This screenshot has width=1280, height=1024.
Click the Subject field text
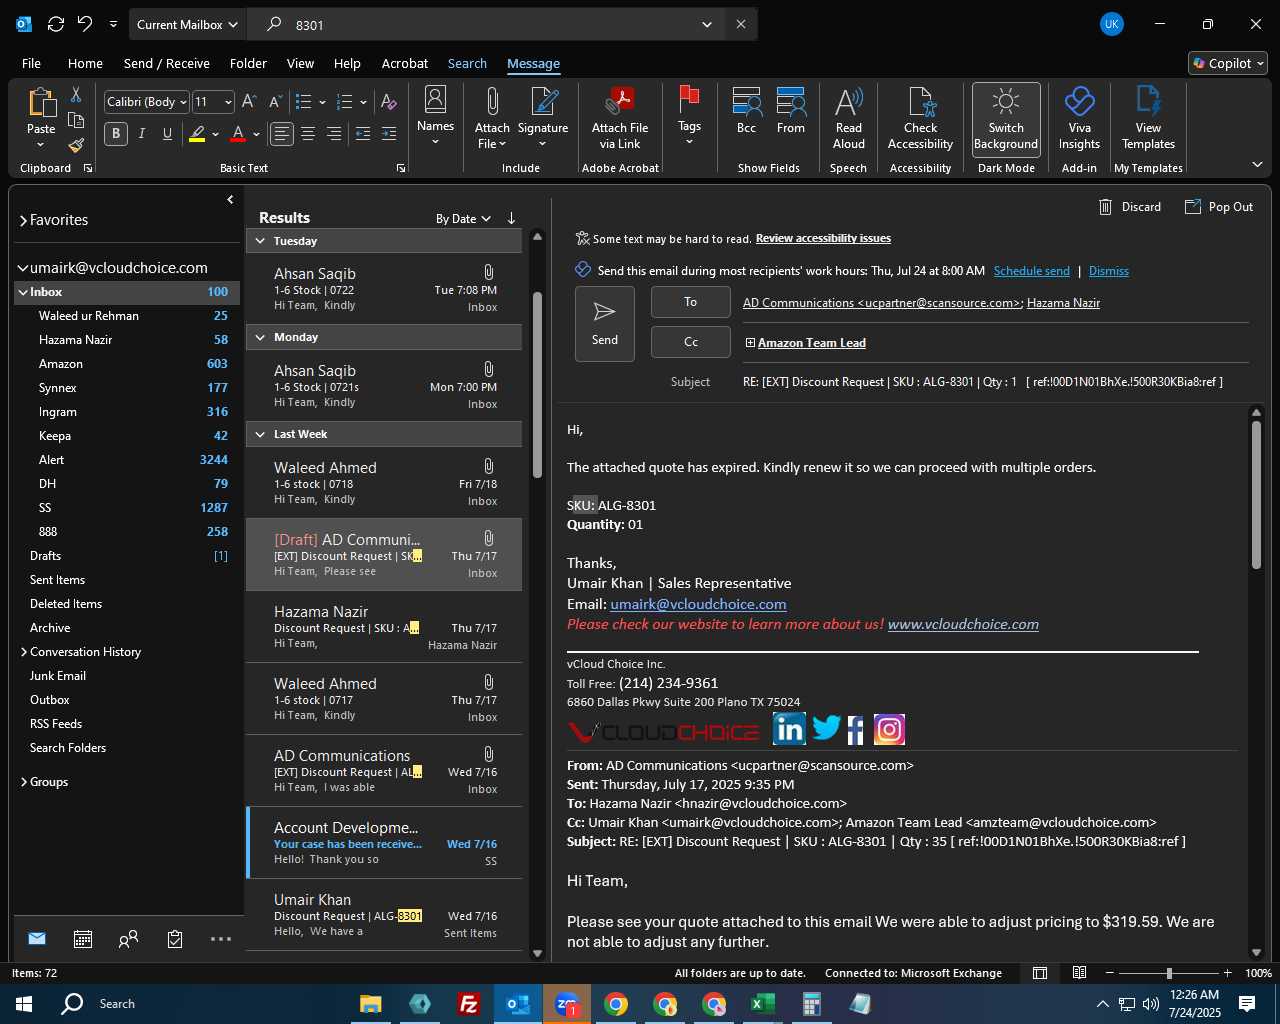point(982,382)
